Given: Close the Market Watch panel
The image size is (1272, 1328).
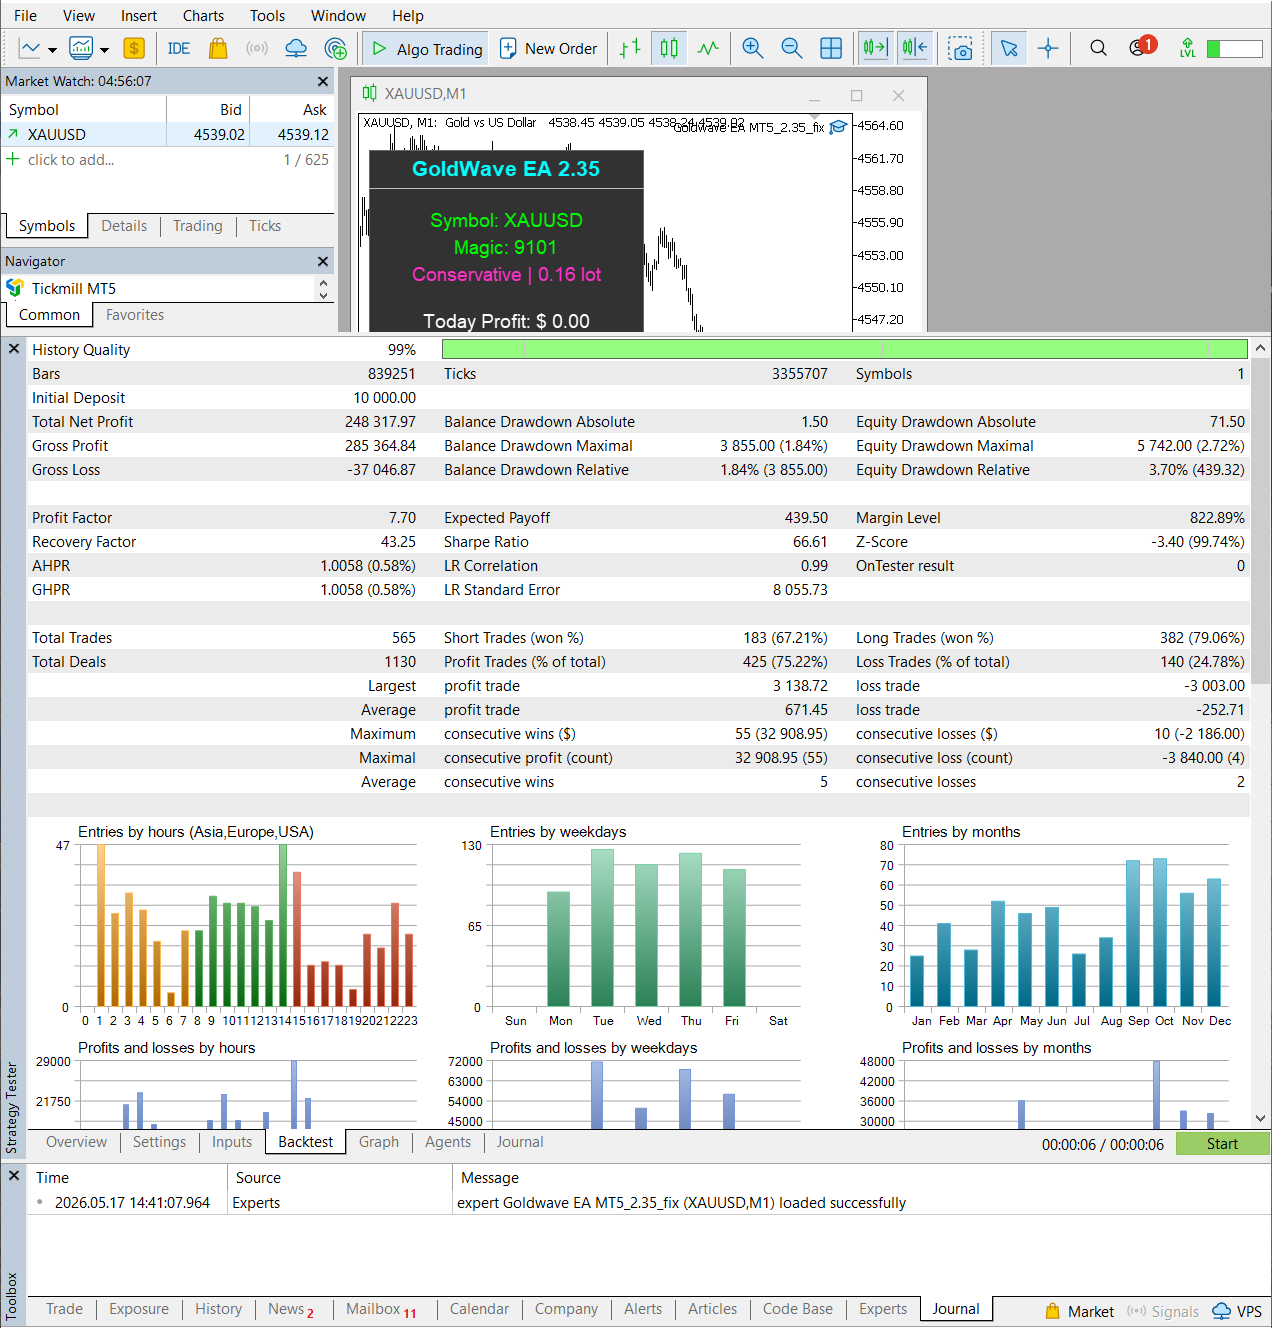Looking at the screenshot, I should tap(322, 81).
